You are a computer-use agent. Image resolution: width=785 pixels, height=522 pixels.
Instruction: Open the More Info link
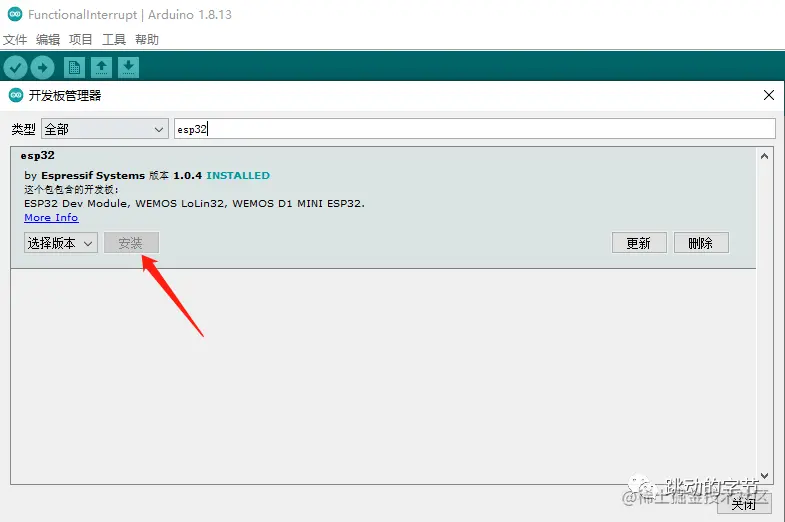tap(51, 218)
